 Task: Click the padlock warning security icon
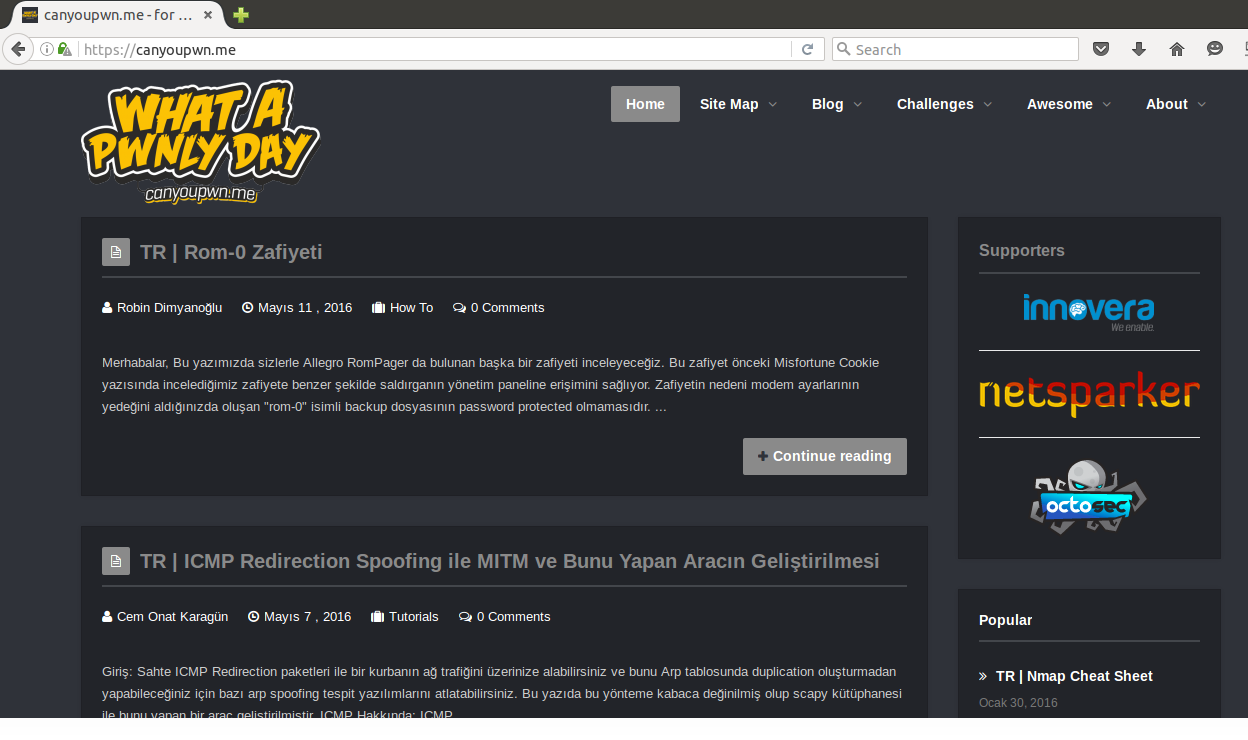65,49
